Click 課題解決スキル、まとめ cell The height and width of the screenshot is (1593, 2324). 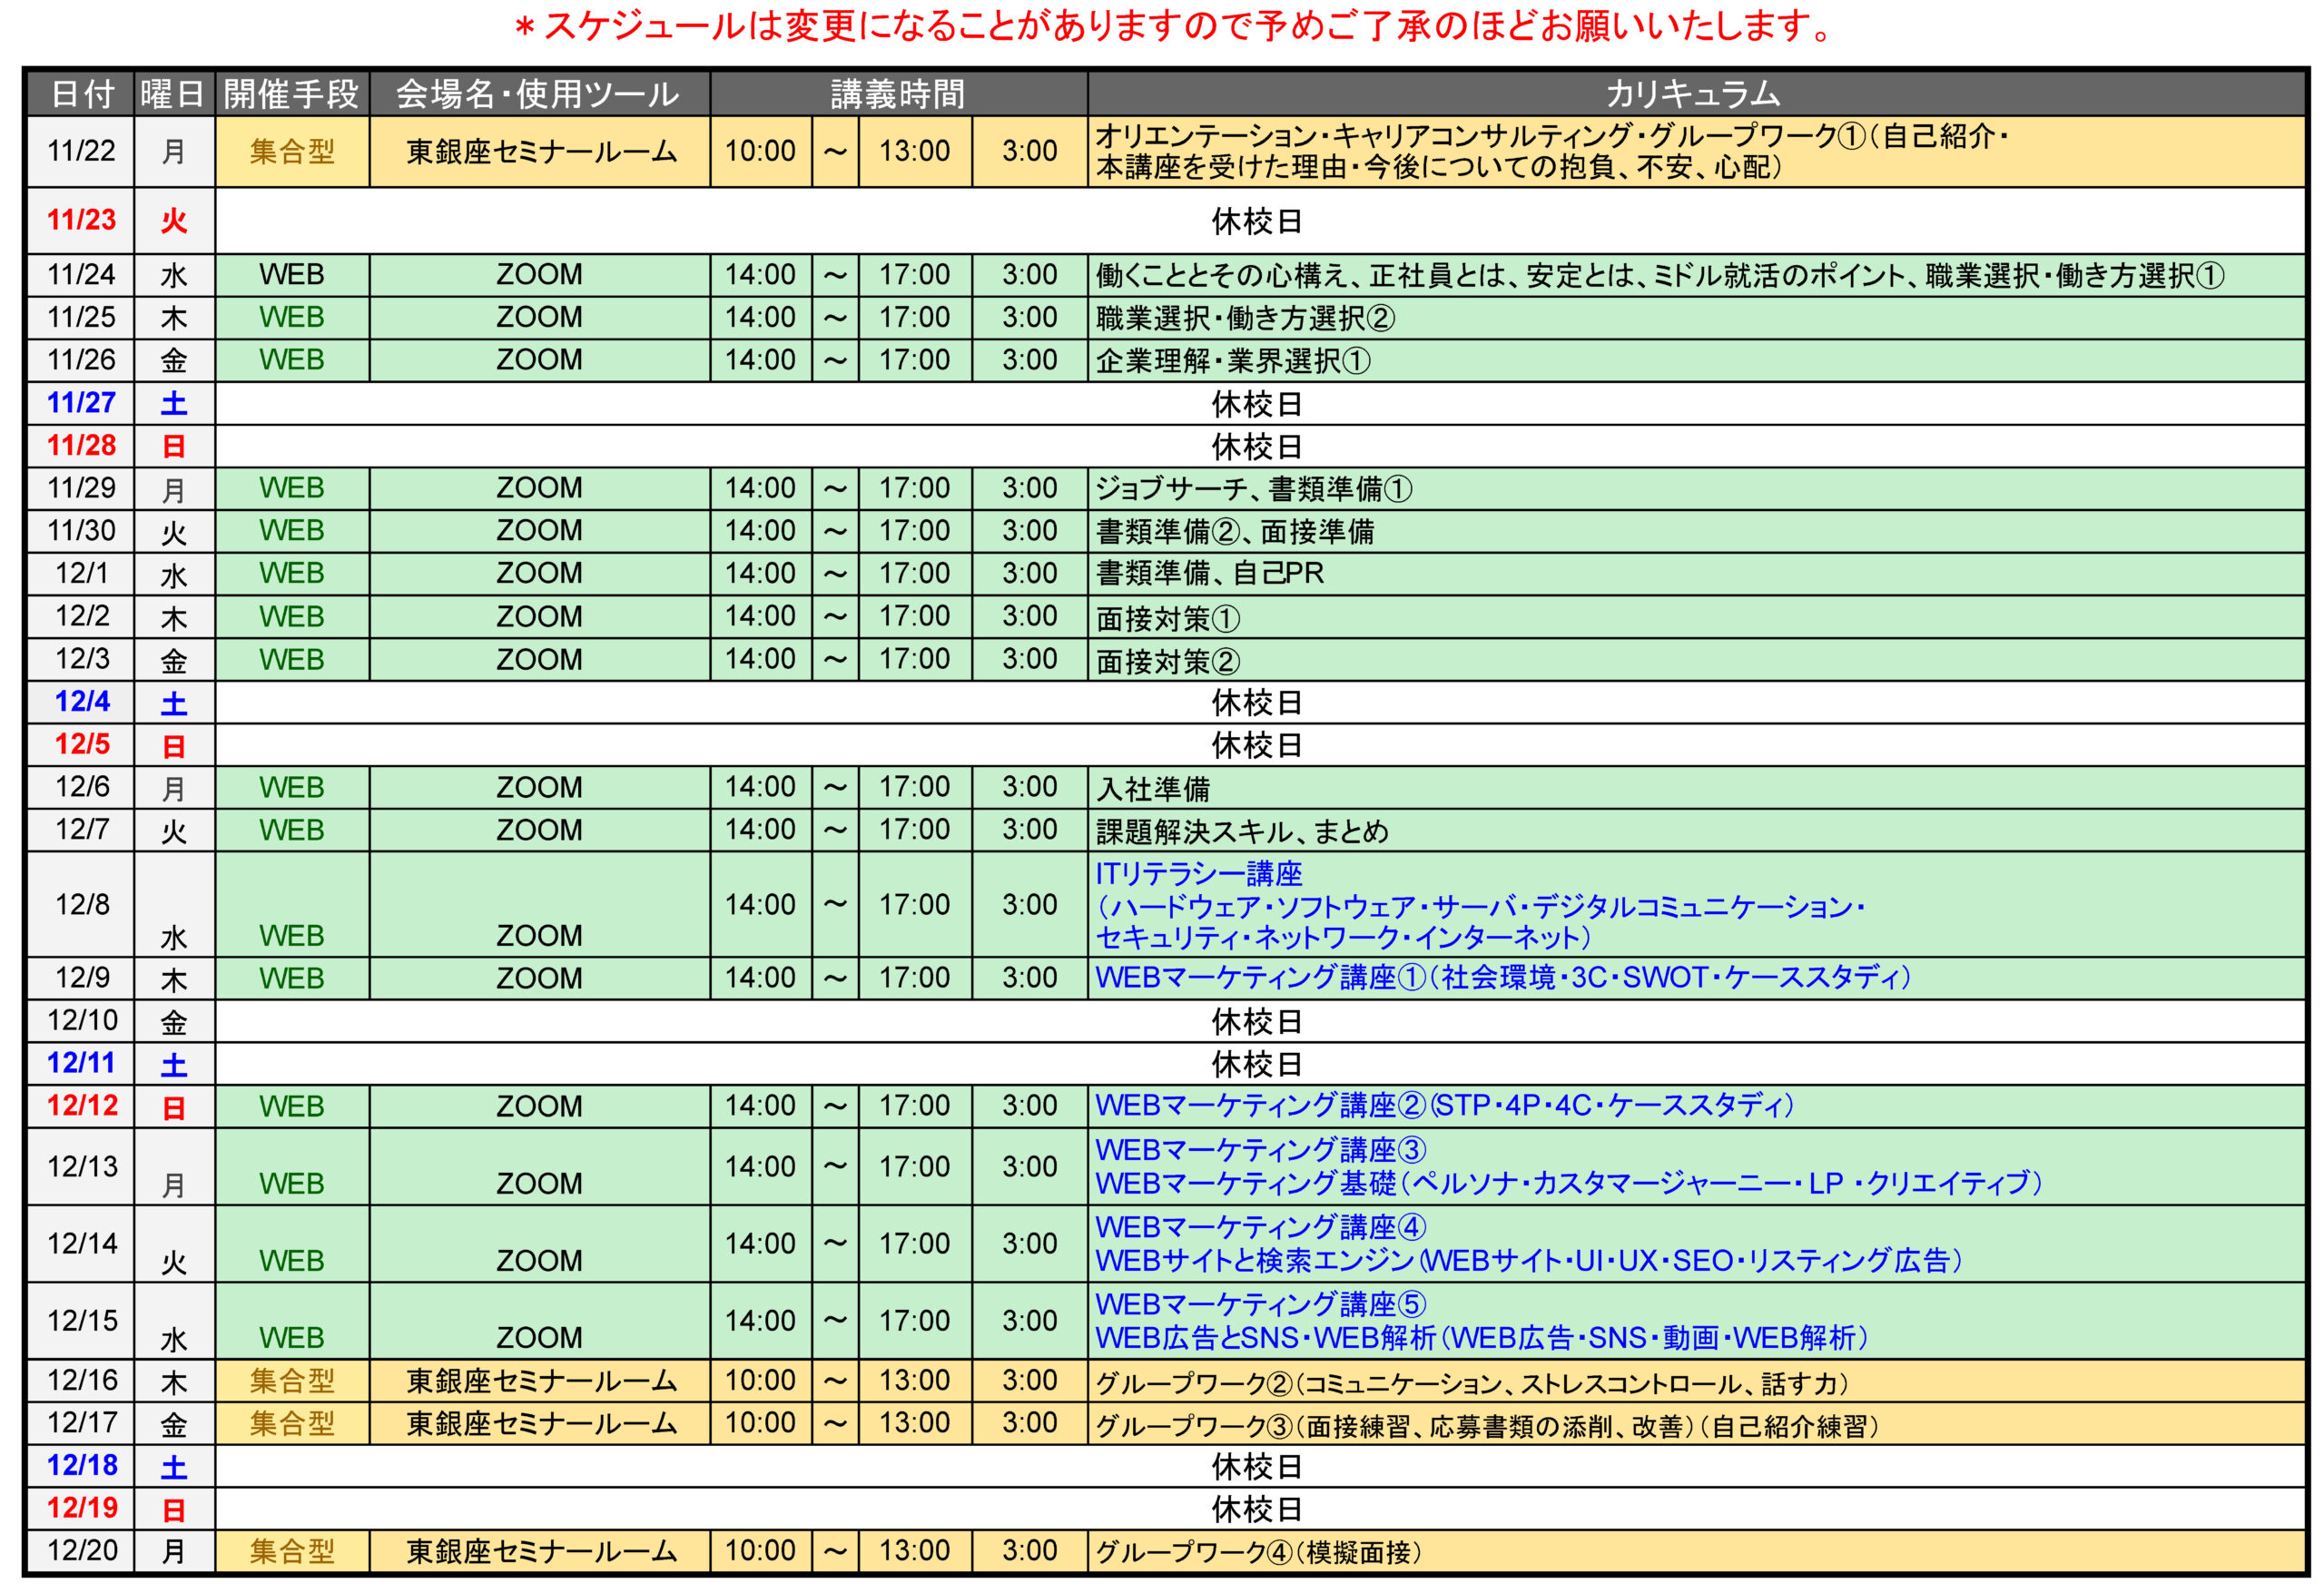point(1696,830)
